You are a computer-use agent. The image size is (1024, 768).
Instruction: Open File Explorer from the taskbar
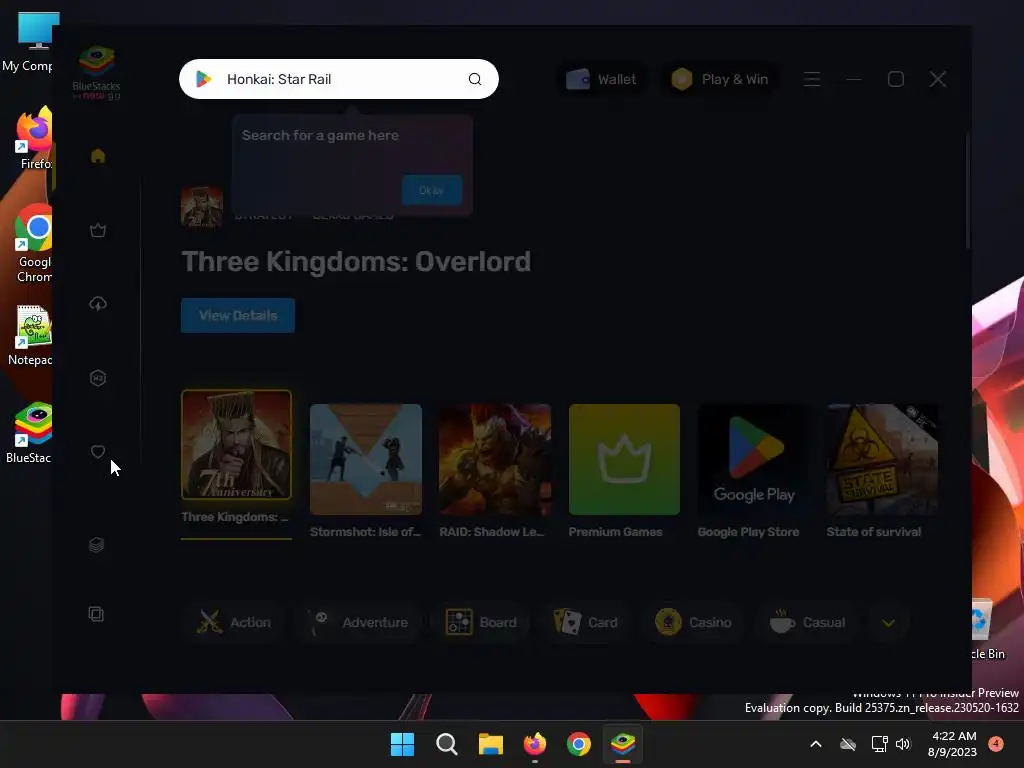point(490,744)
